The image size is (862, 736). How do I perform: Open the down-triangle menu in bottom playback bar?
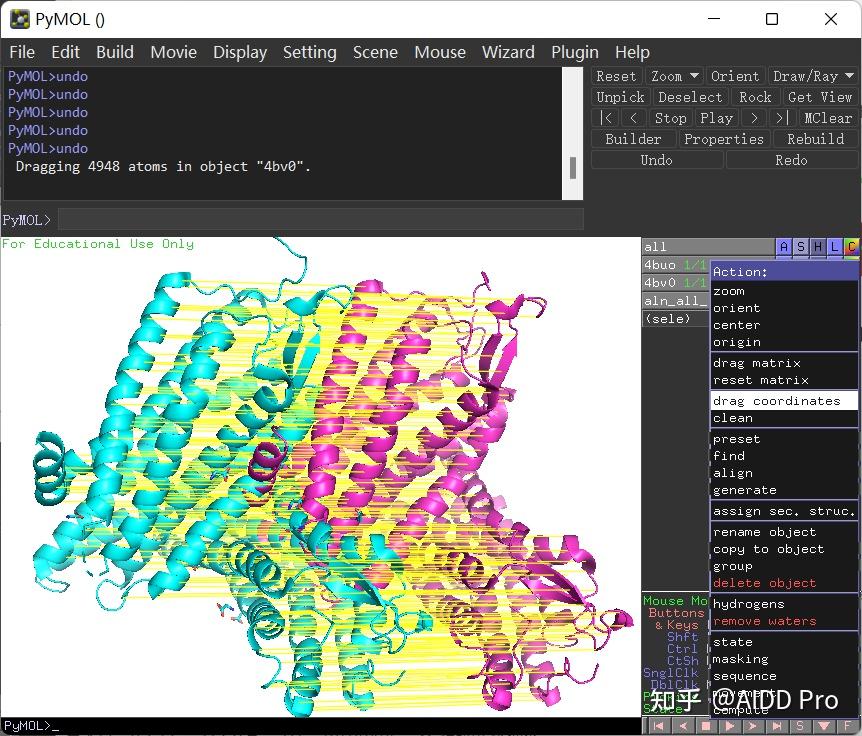[824, 726]
